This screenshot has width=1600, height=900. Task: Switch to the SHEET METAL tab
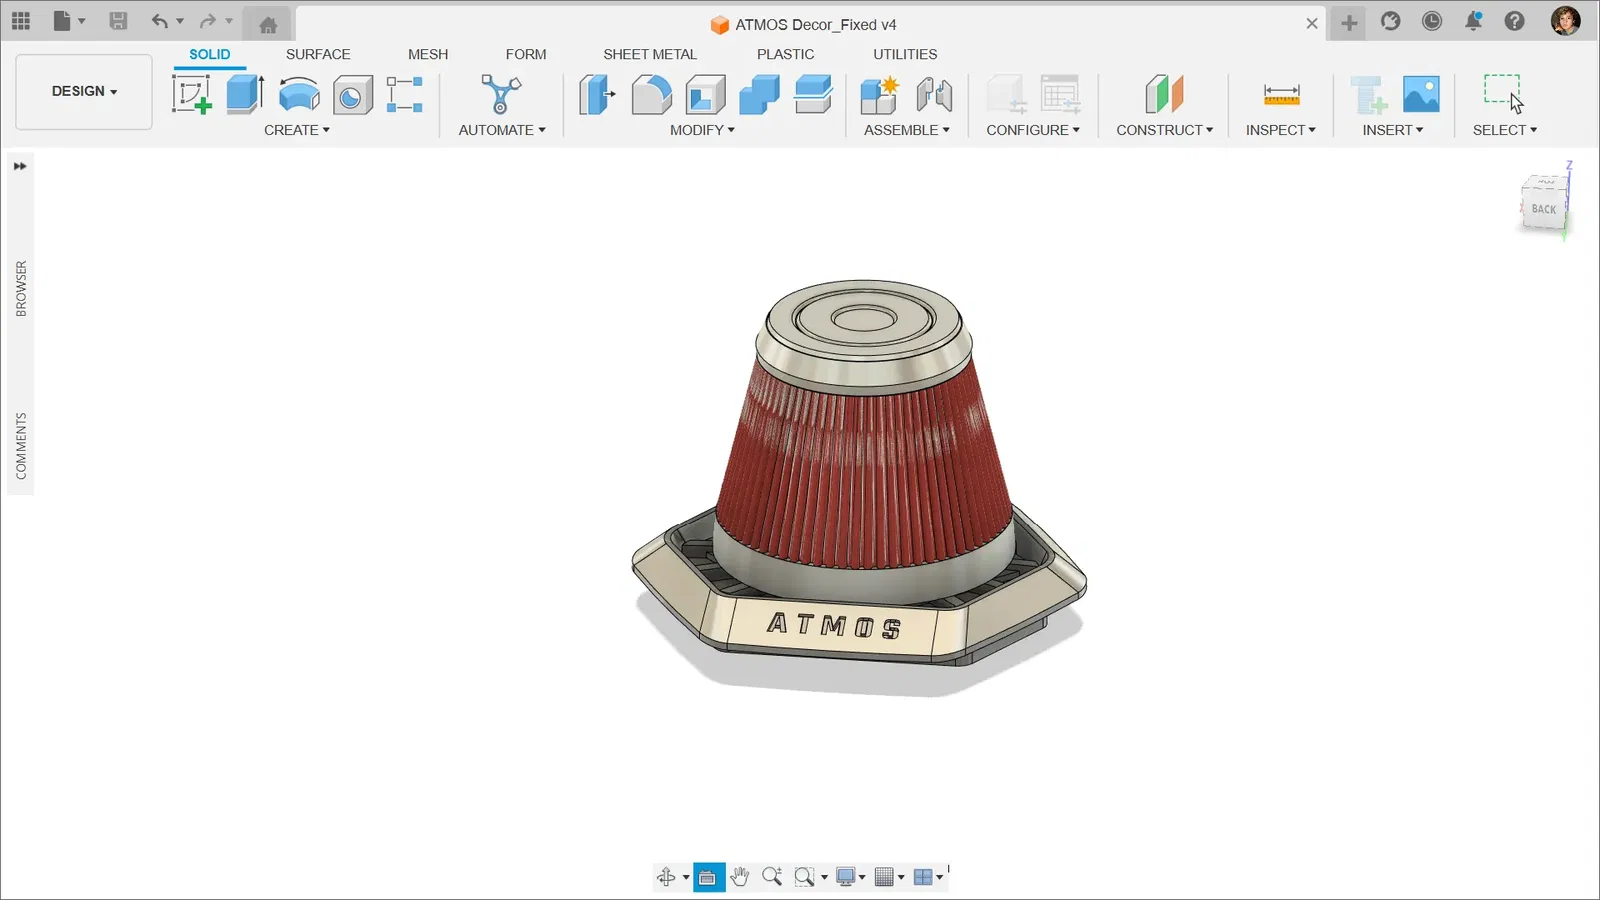click(x=650, y=54)
